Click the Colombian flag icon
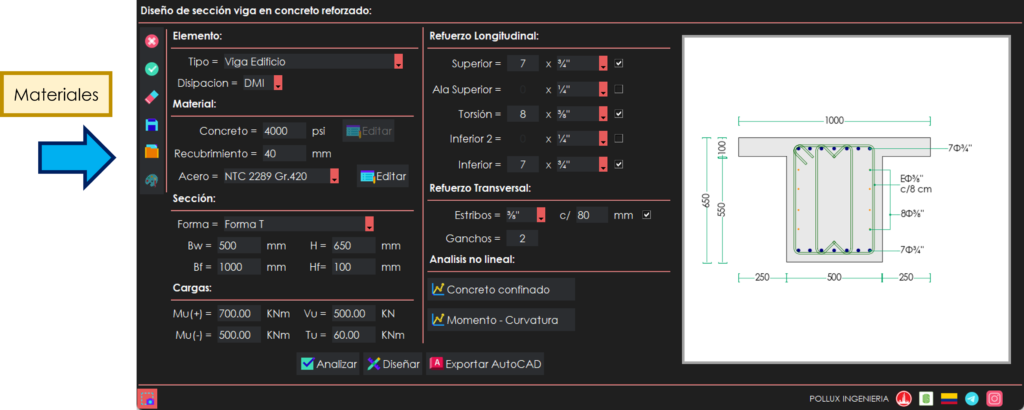 click(948, 398)
